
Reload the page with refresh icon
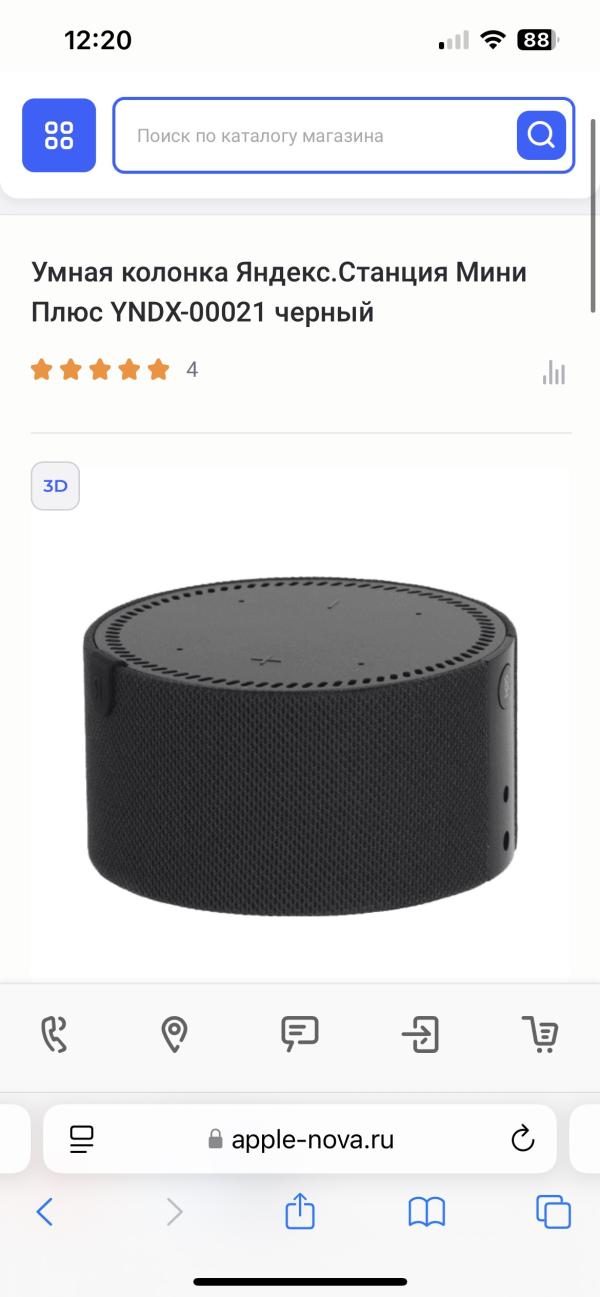pyautogui.click(x=521, y=1138)
